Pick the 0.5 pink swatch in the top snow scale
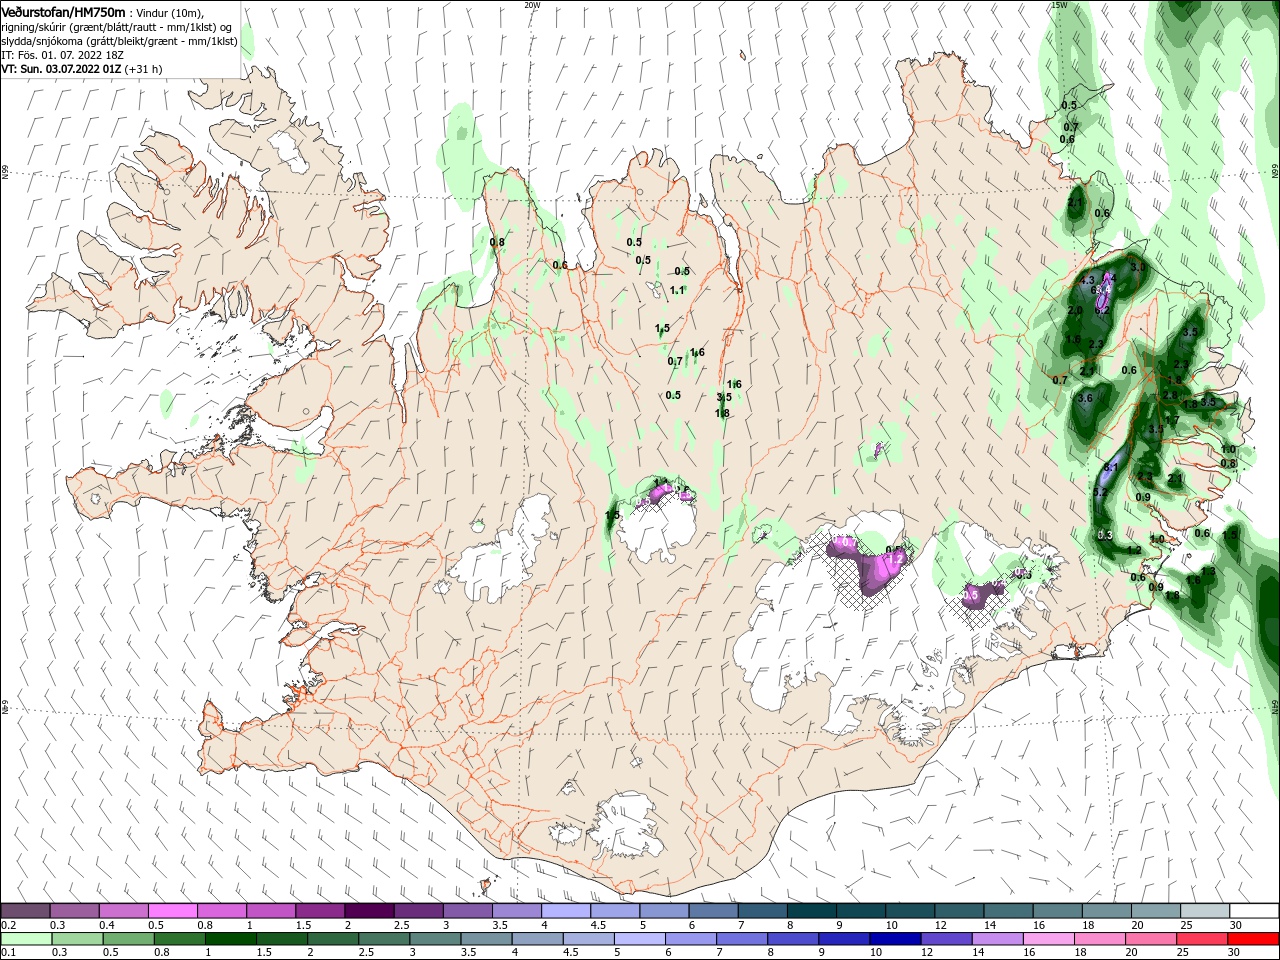Image resolution: width=1280 pixels, height=960 pixels. 173,910
